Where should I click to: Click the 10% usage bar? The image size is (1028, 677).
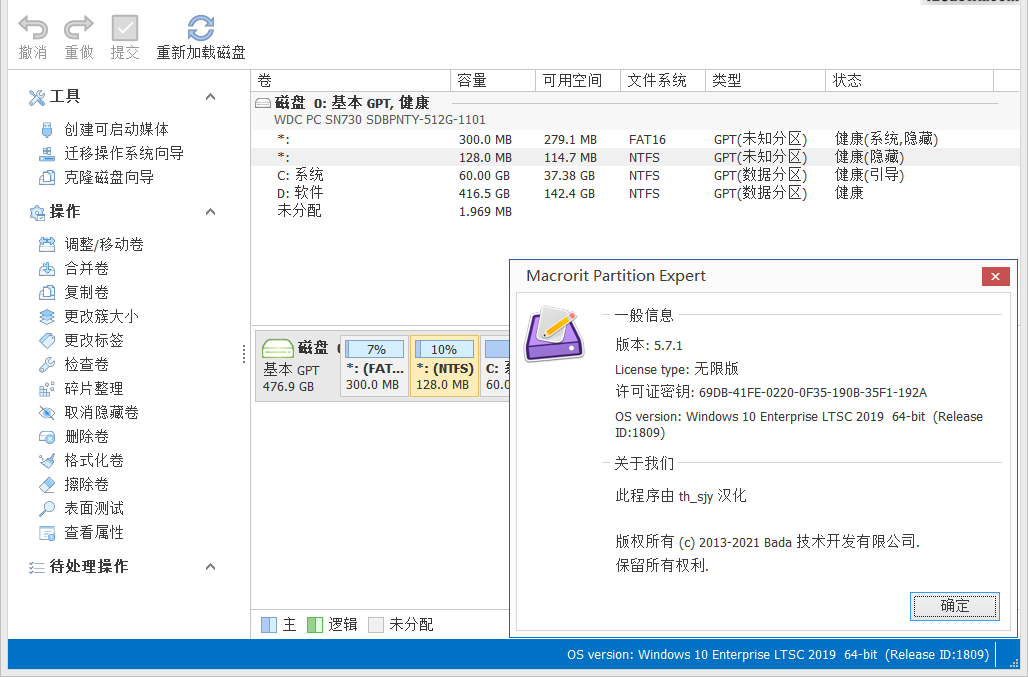point(444,349)
